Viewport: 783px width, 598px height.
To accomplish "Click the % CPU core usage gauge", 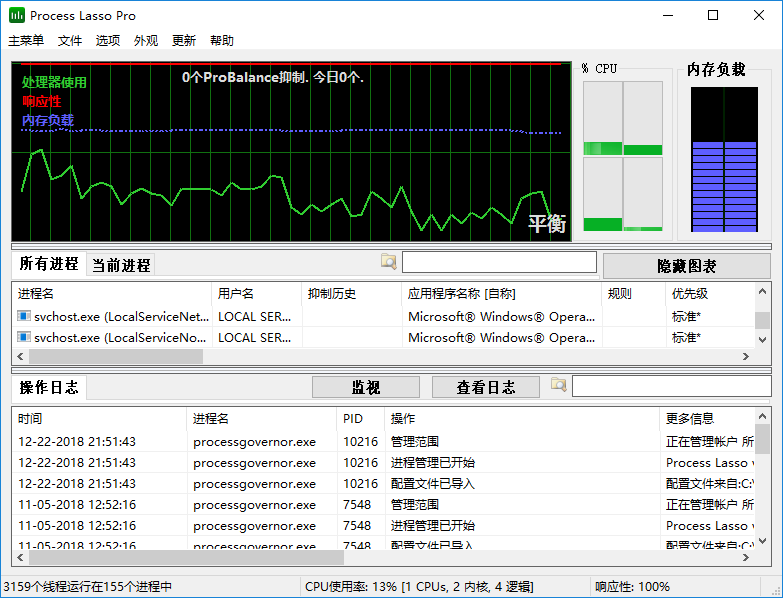I will coord(623,156).
